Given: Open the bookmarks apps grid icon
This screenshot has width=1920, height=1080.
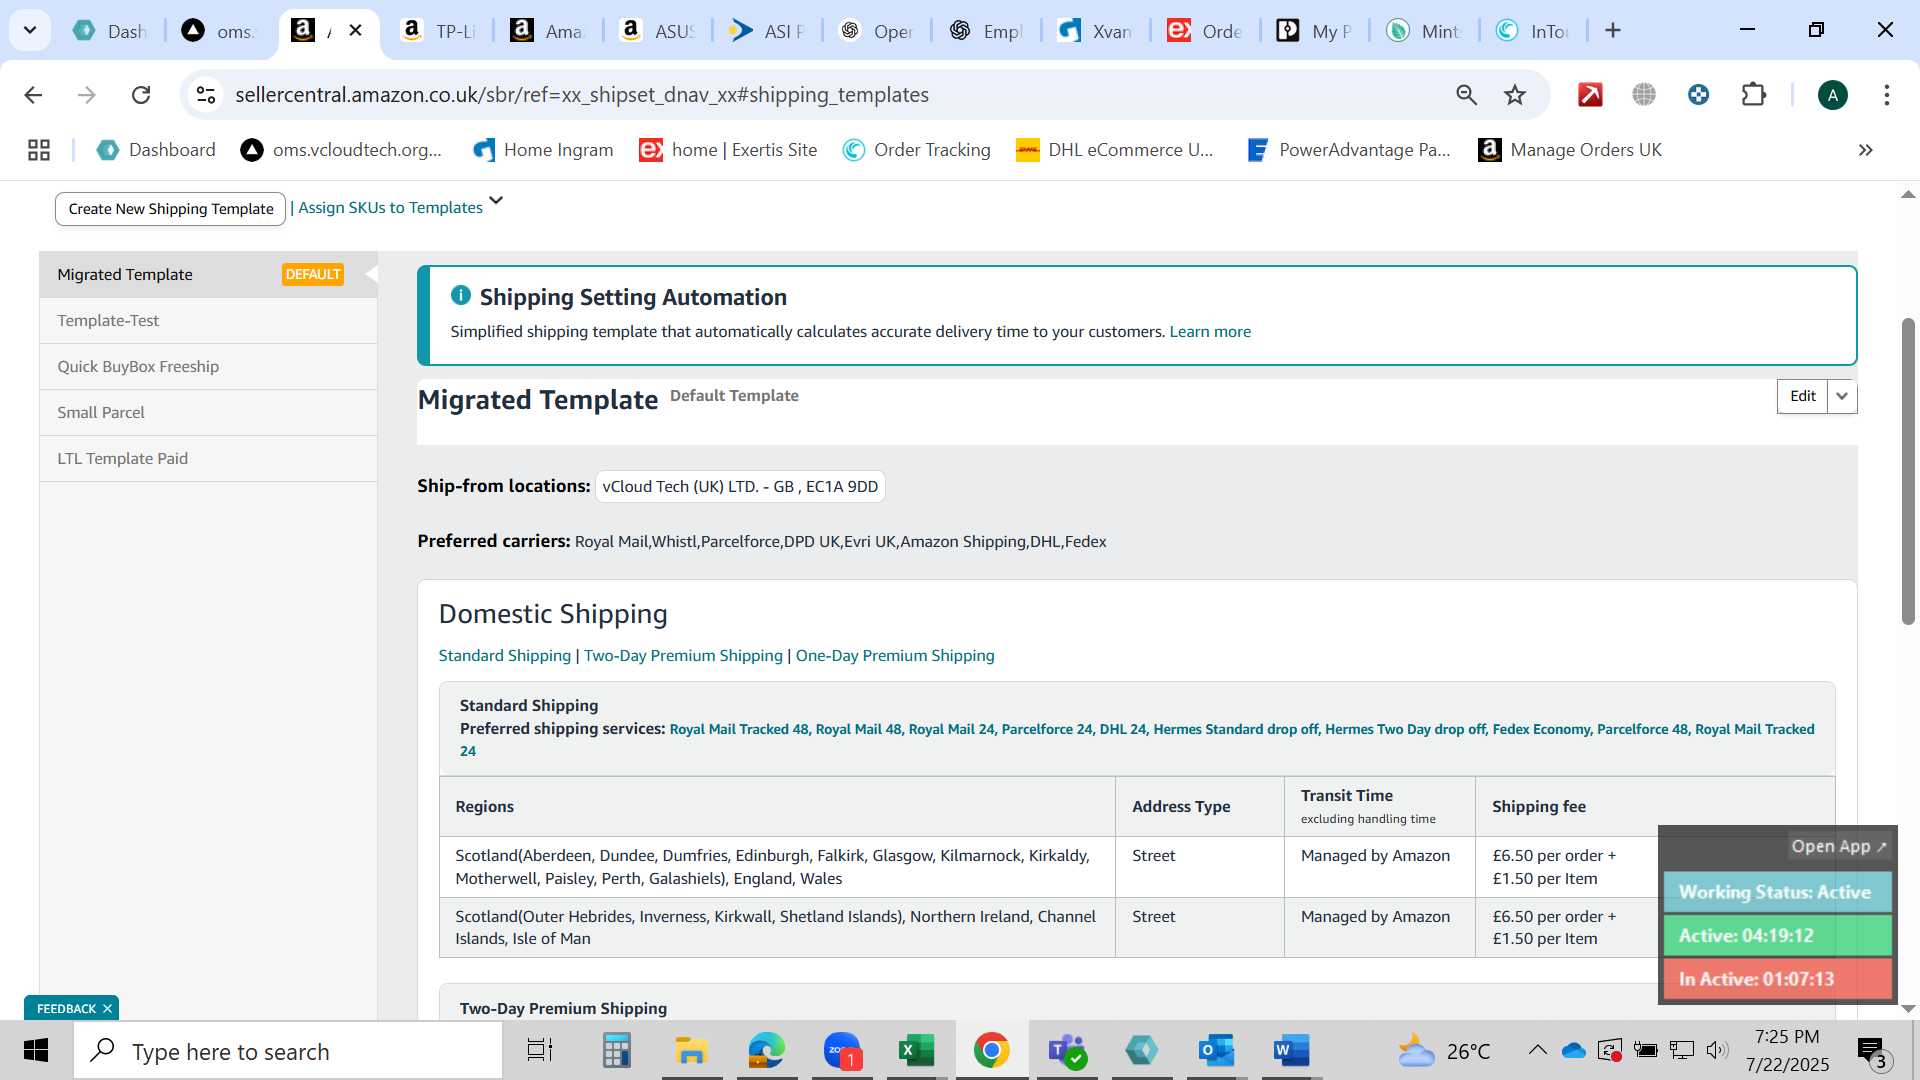Looking at the screenshot, I should [39, 150].
